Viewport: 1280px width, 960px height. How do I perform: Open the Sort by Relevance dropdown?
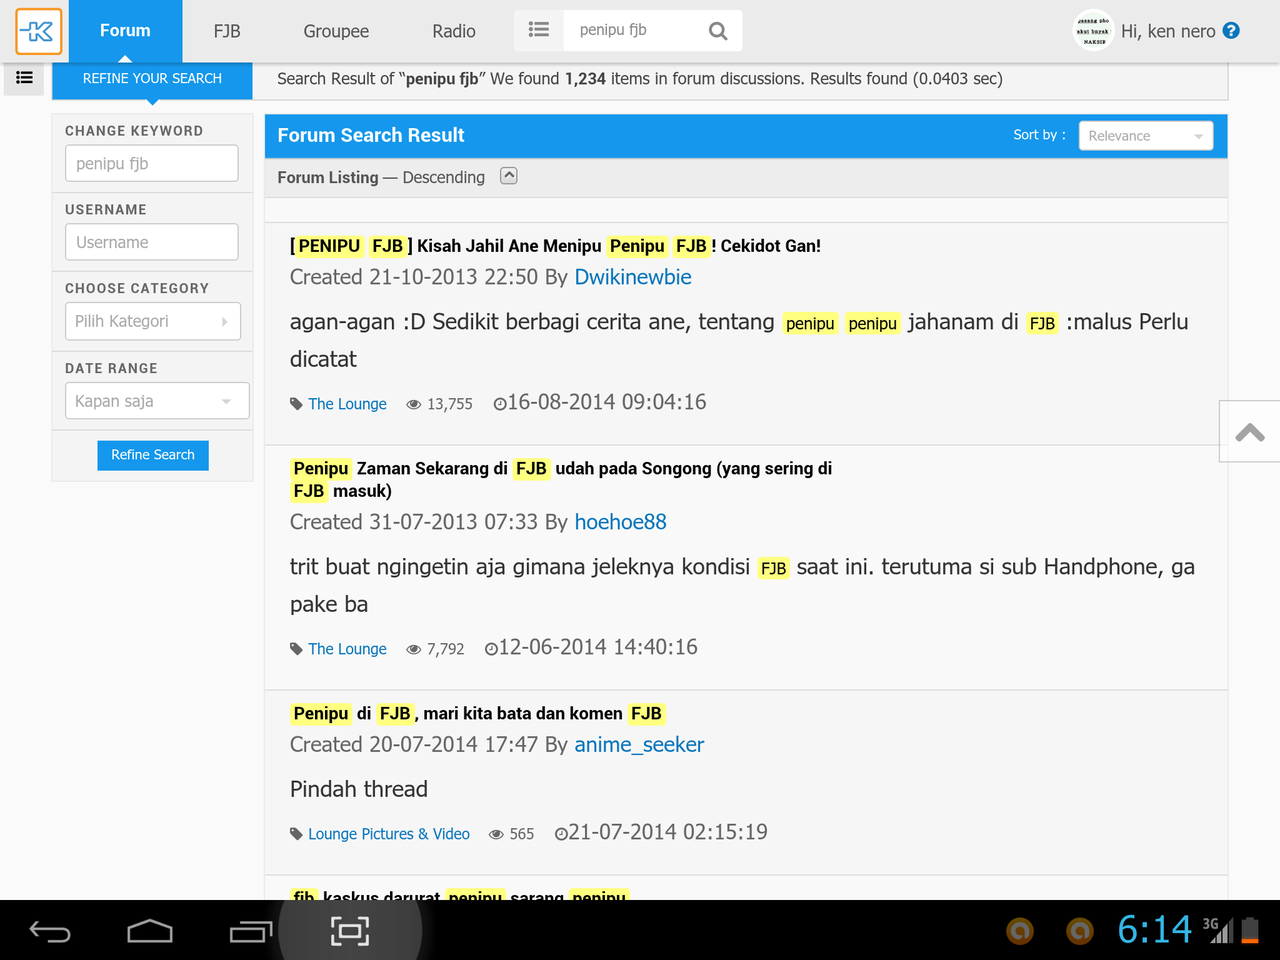click(x=1146, y=136)
